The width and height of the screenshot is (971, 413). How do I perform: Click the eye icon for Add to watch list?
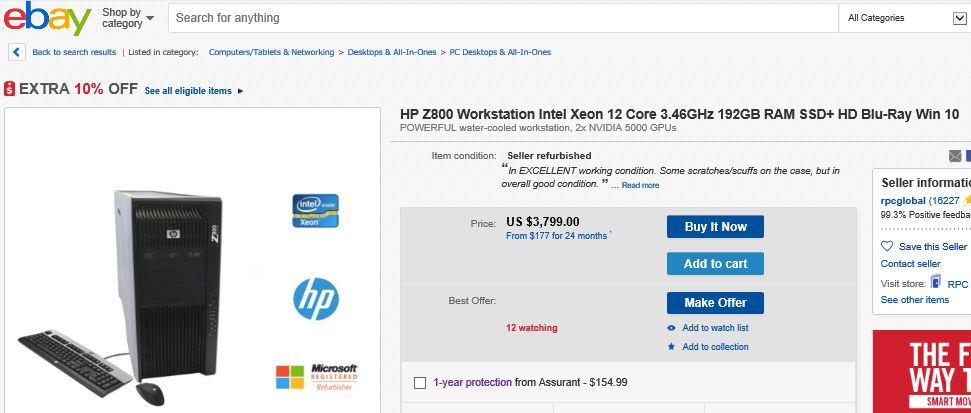(x=671, y=328)
